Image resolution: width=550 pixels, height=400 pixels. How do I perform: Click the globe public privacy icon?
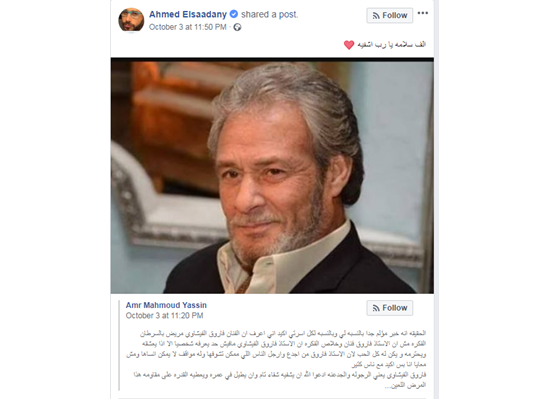237,27
